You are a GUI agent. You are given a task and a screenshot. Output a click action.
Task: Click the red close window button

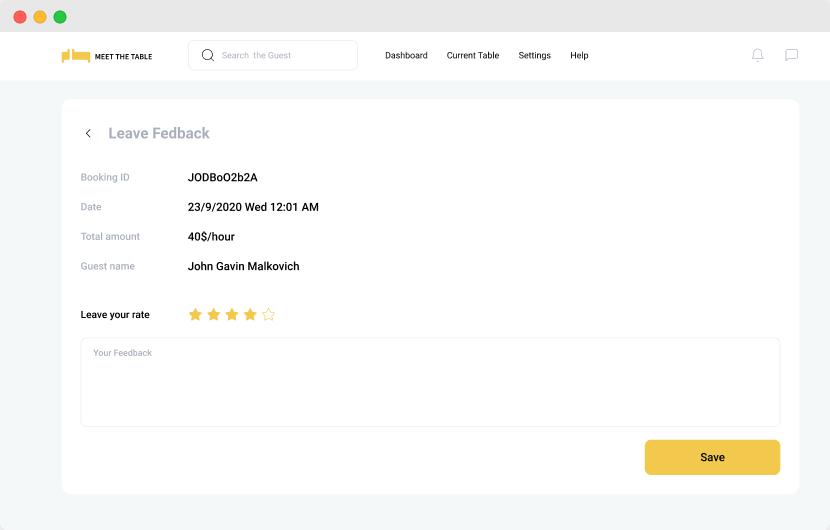pos(20,17)
